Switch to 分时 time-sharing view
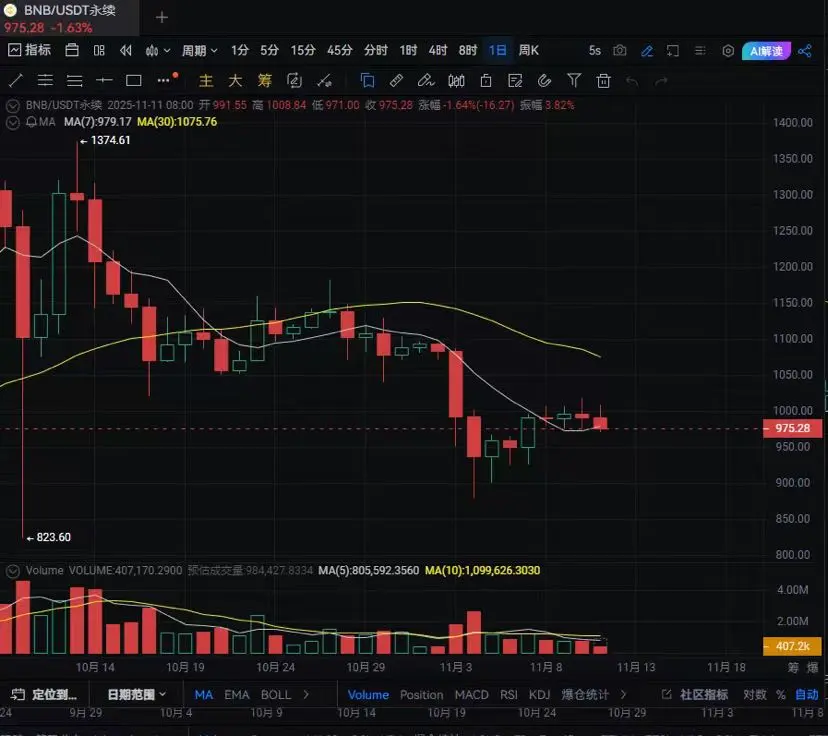This screenshot has height=736, width=828. (x=375, y=50)
